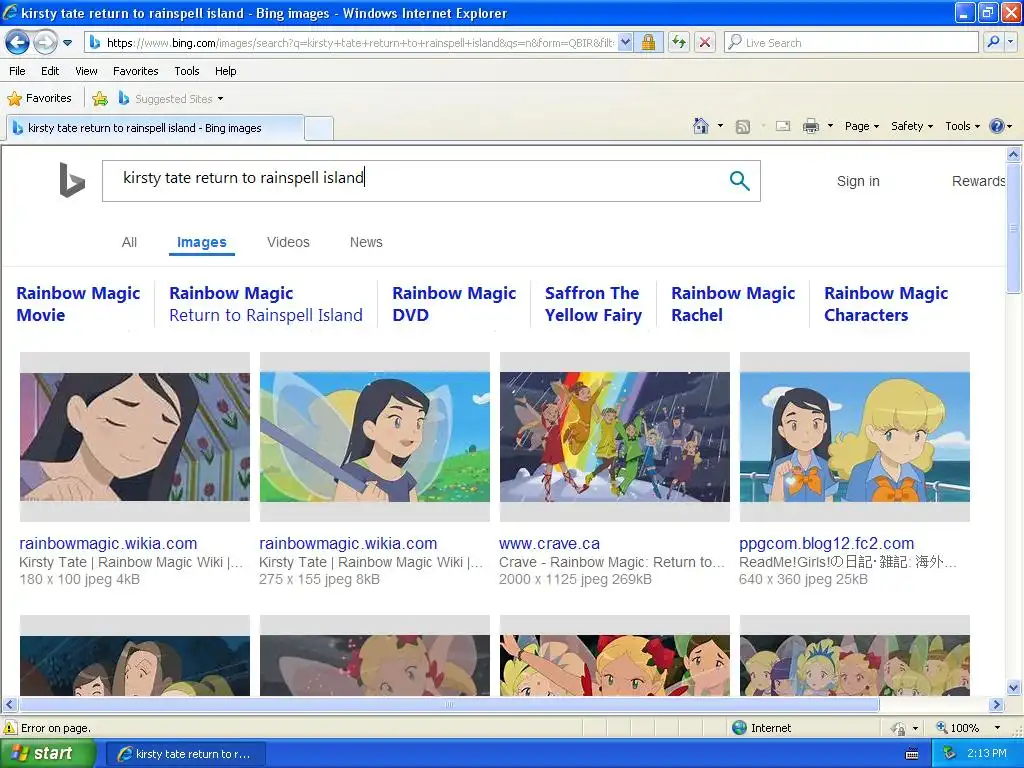Click the Refresh page icon
1024x768 pixels.
(679, 43)
